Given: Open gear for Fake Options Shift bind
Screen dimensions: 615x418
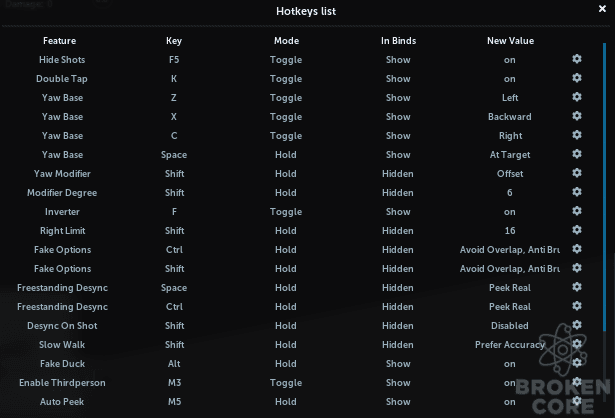Looking at the screenshot, I should (x=577, y=268).
